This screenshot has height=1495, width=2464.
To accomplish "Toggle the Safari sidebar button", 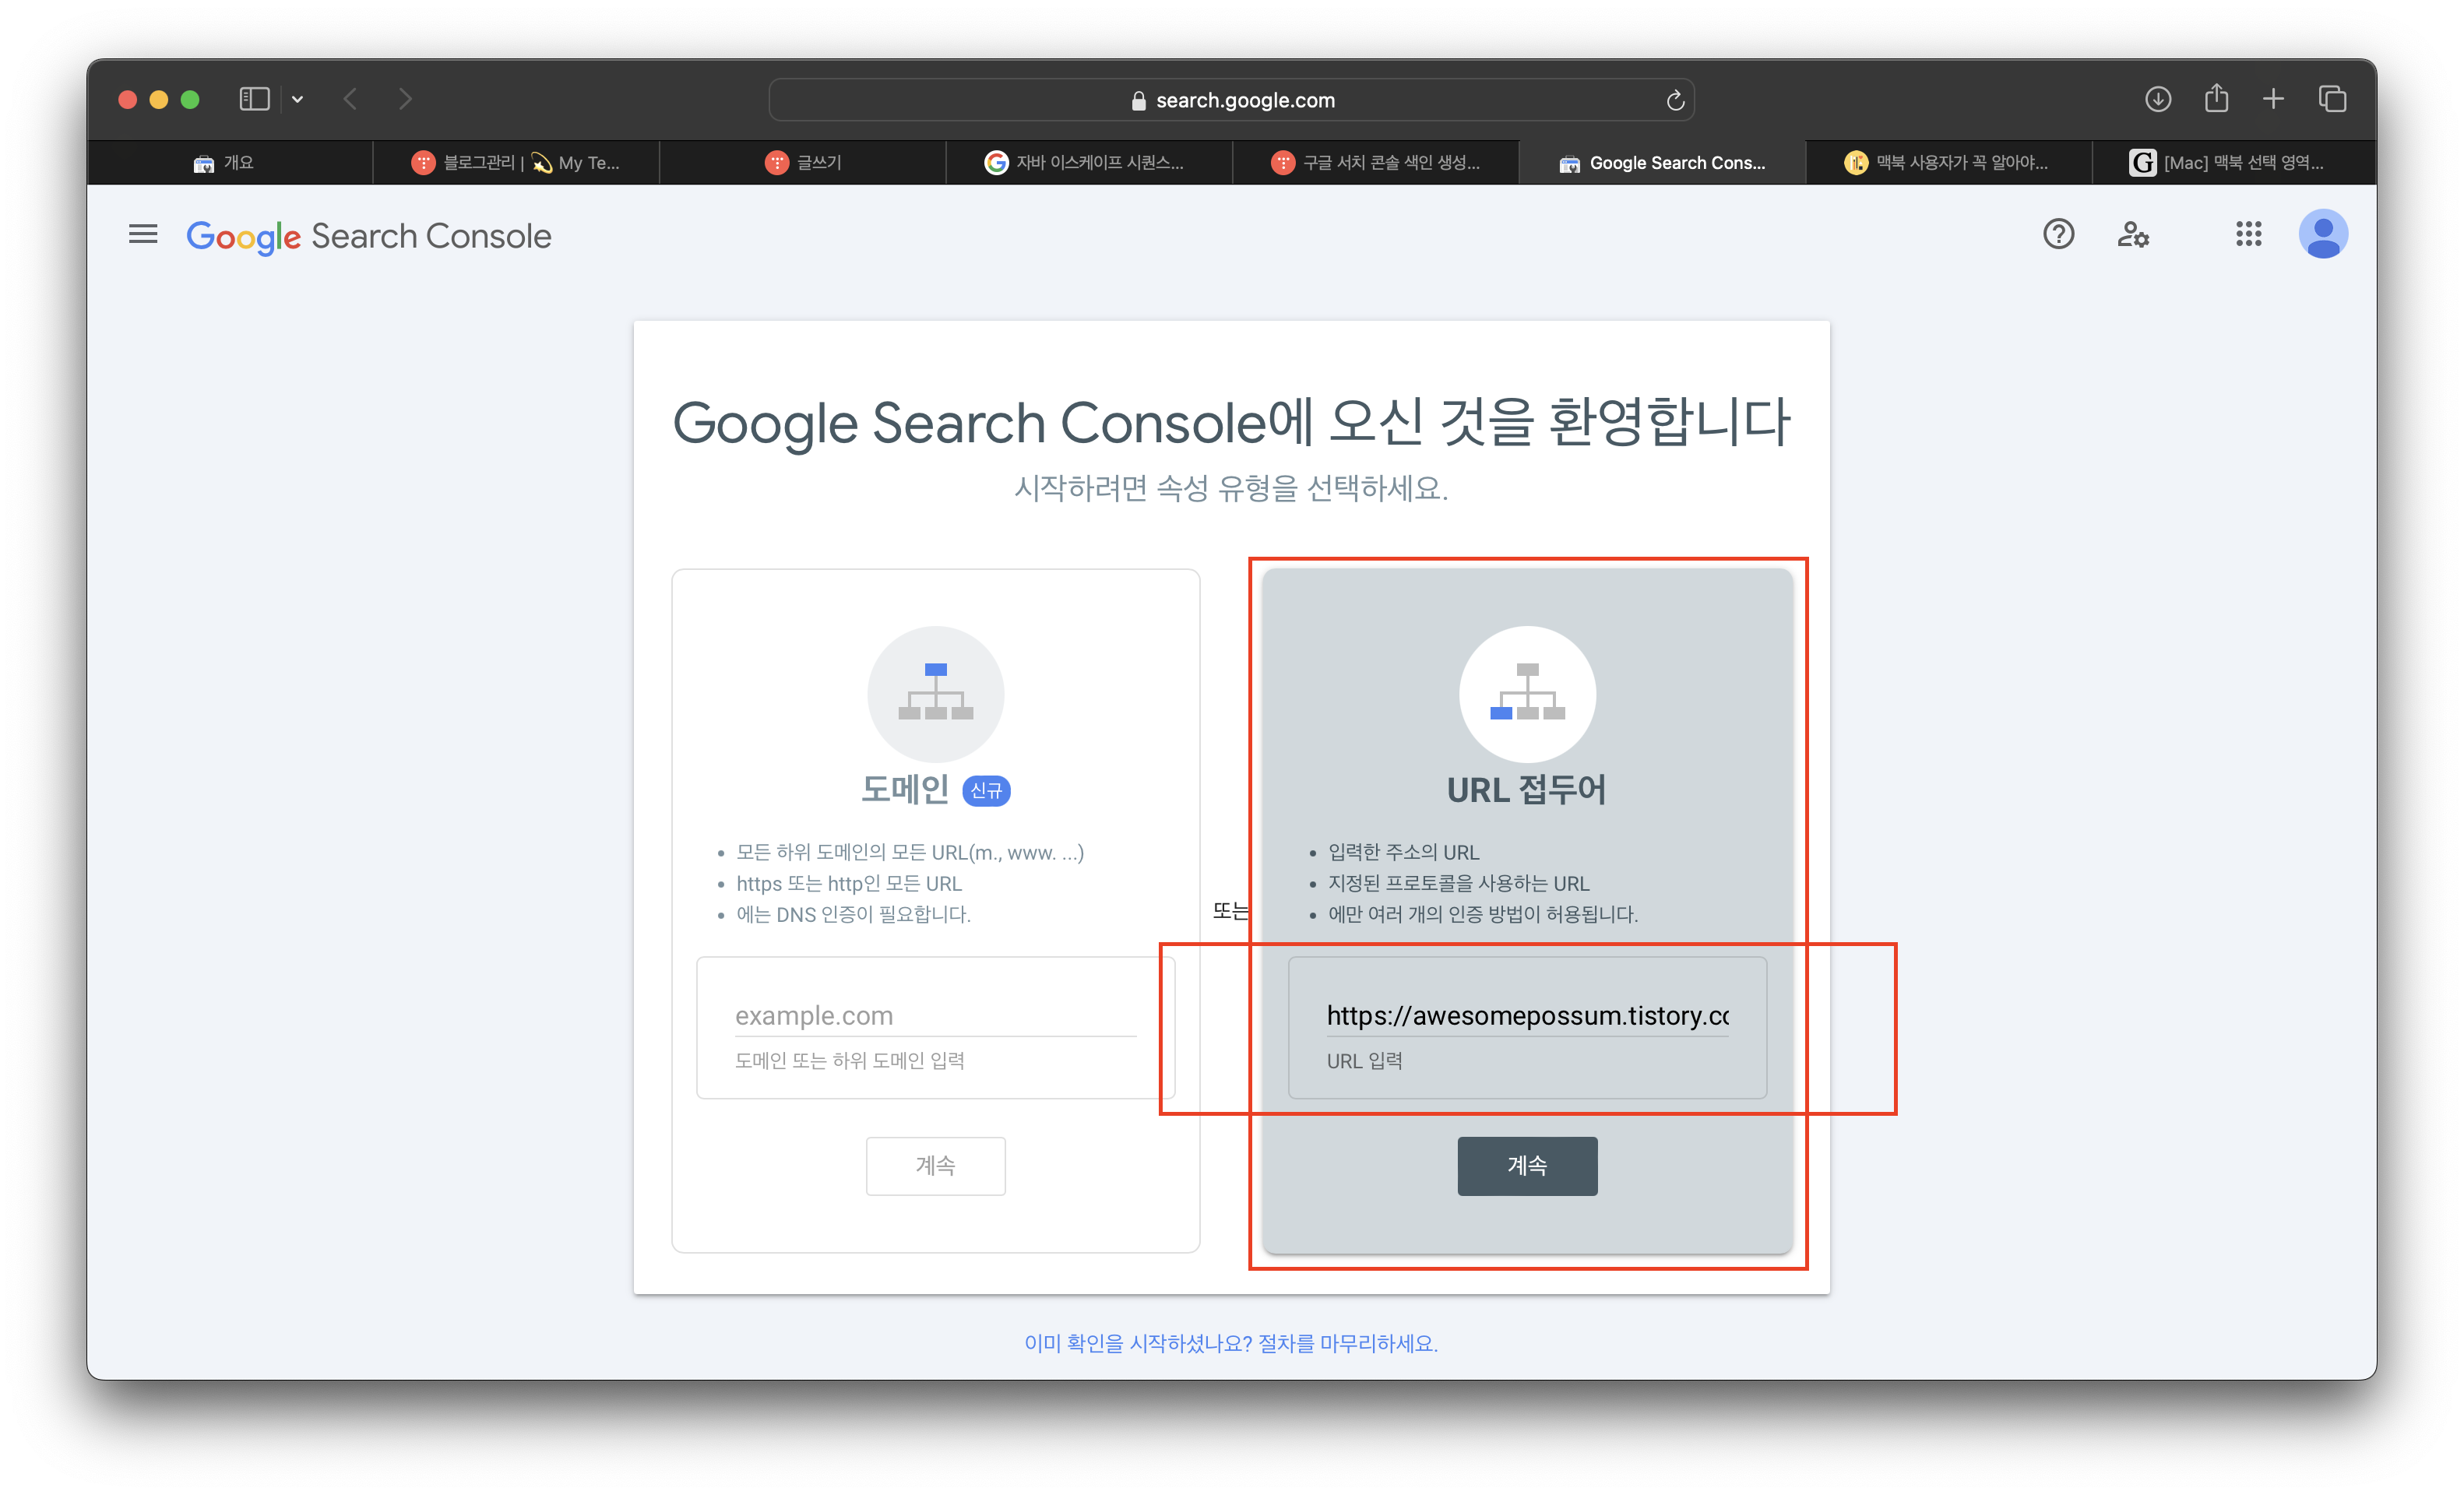I will (x=254, y=99).
